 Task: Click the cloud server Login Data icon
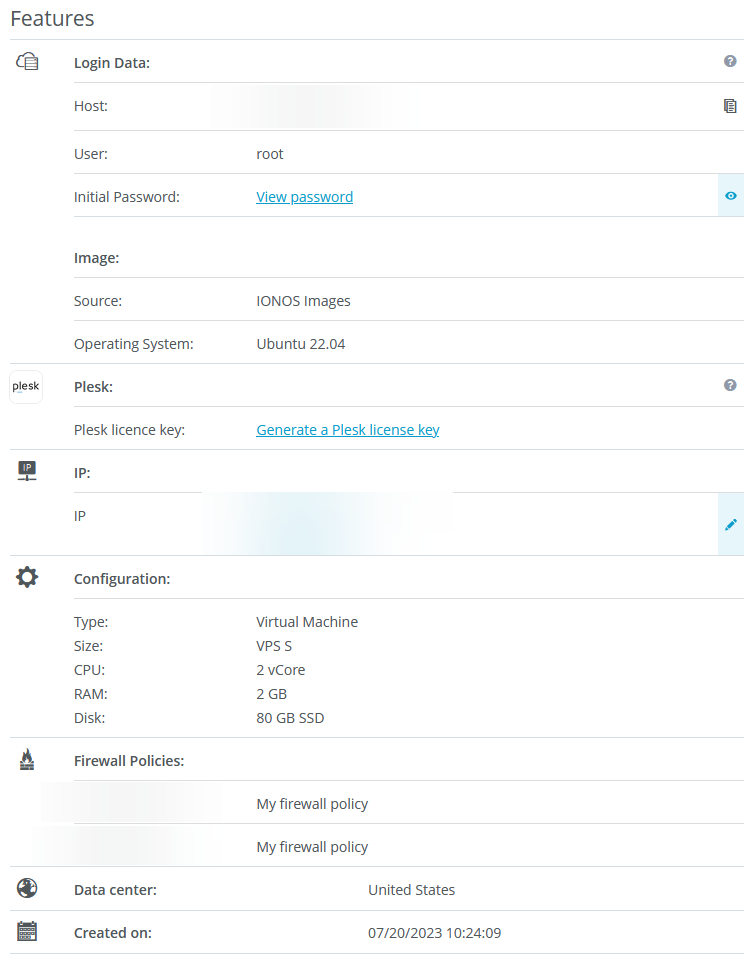(x=27, y=62)
